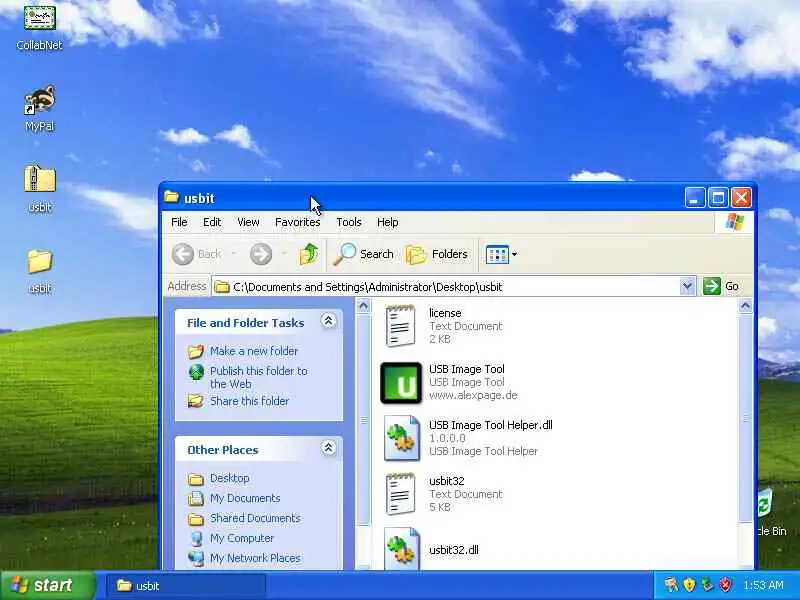Select the usbit32.dll file icon
Image resolution: width=800 pixels, height=600 pixels.
click(x=402, y=548)
